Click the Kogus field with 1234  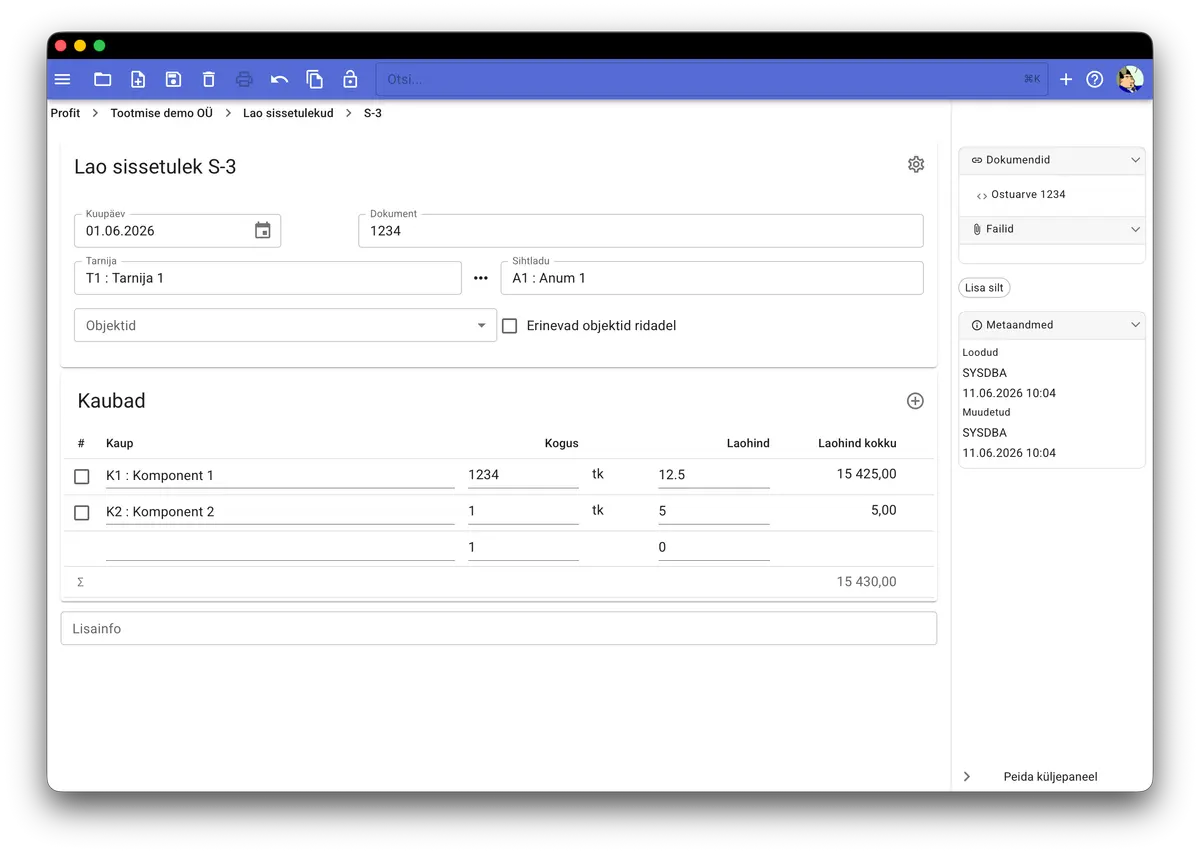coord(523,476)
